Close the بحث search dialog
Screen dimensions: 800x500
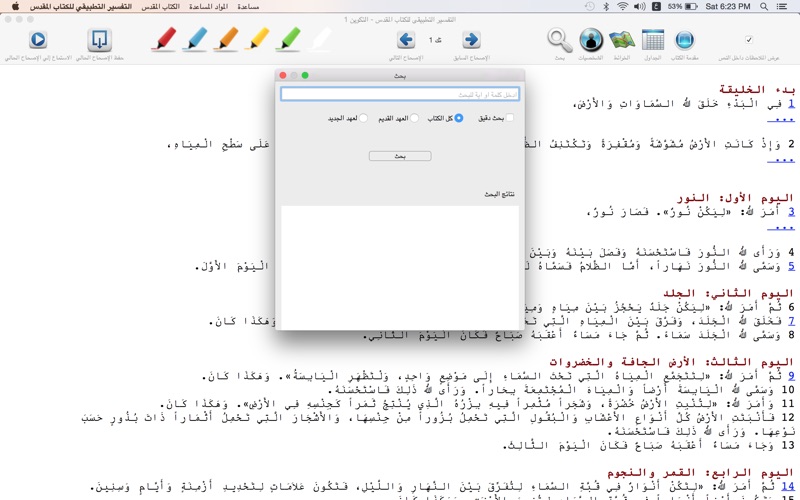[283, 76]
